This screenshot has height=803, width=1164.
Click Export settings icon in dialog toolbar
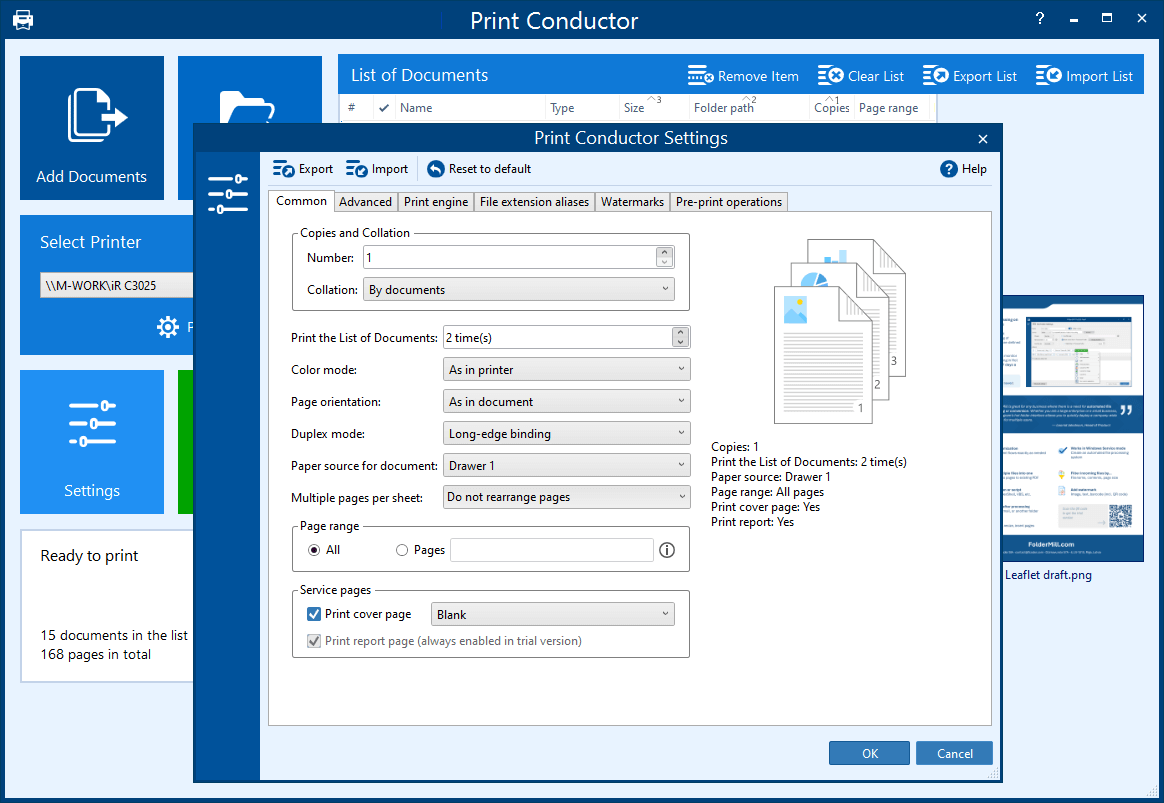[x=283, y=169]
